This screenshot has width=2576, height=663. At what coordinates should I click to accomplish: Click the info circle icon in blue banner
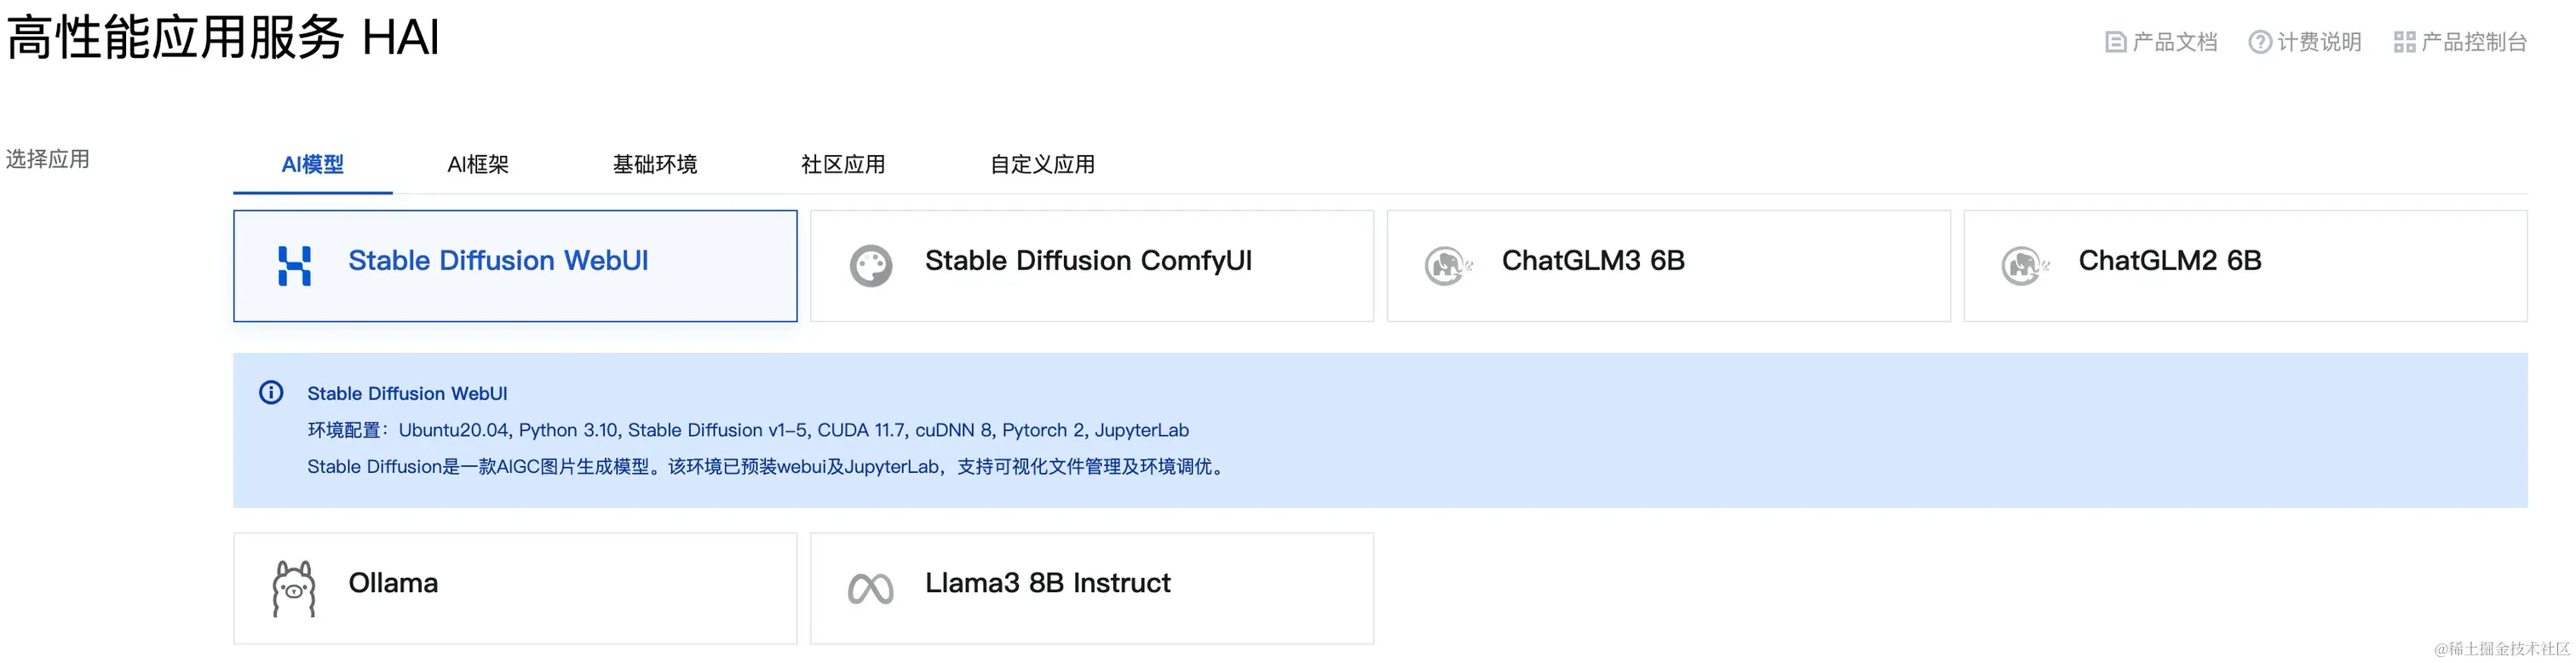(x=271, y=392)
